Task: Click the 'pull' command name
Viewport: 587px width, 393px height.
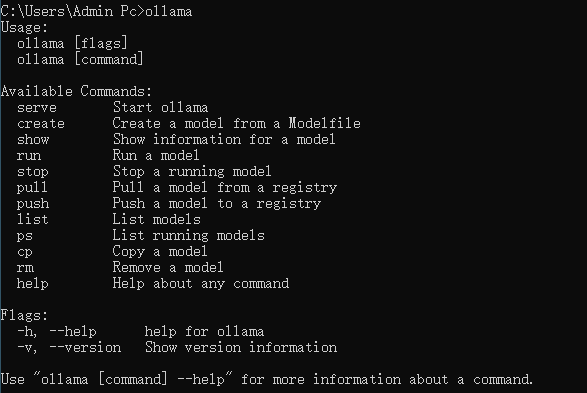Action: pos(32,188)
